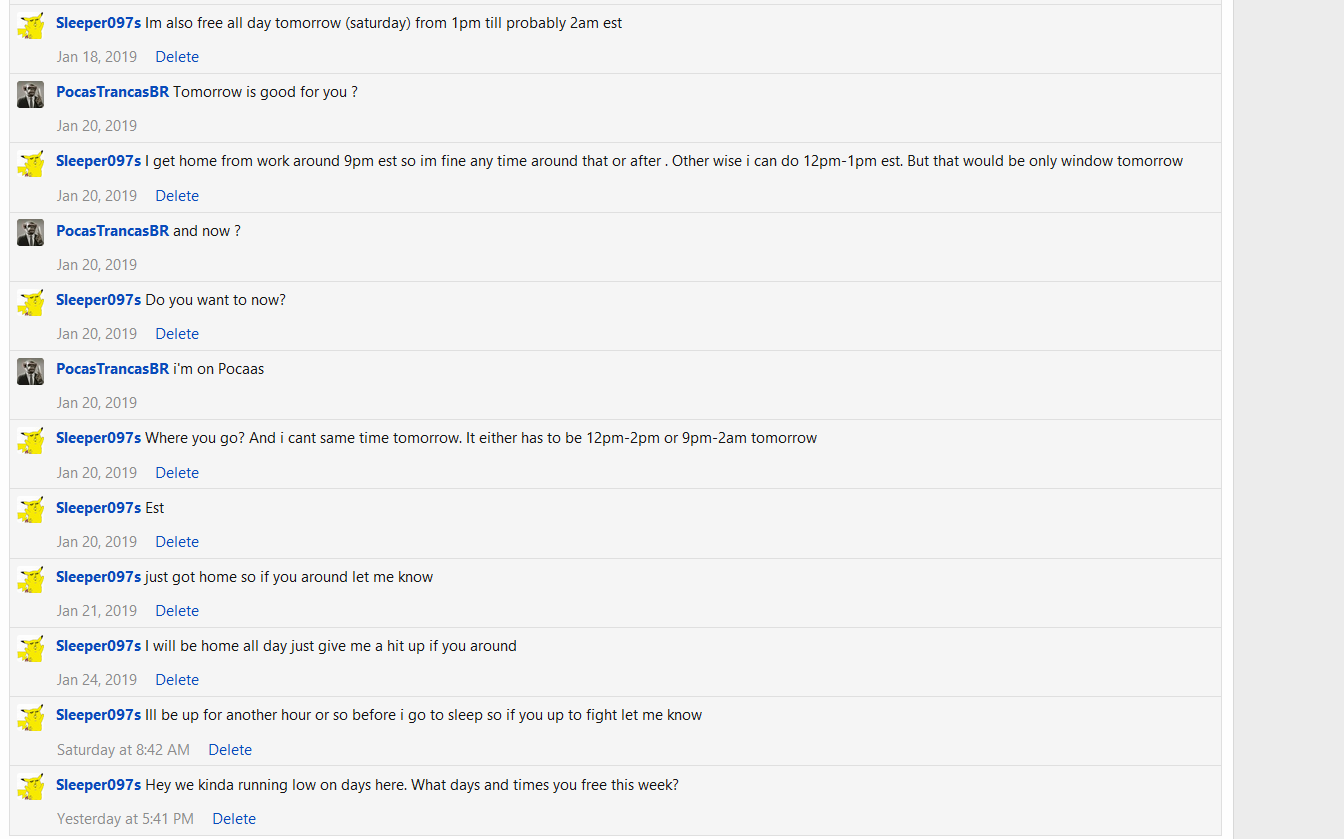This screenshot has height=839, width=1344.
Task: Click Sleeper097s Pikachu avatar on Jan 18 comment
Action: (x=31, y=25)
